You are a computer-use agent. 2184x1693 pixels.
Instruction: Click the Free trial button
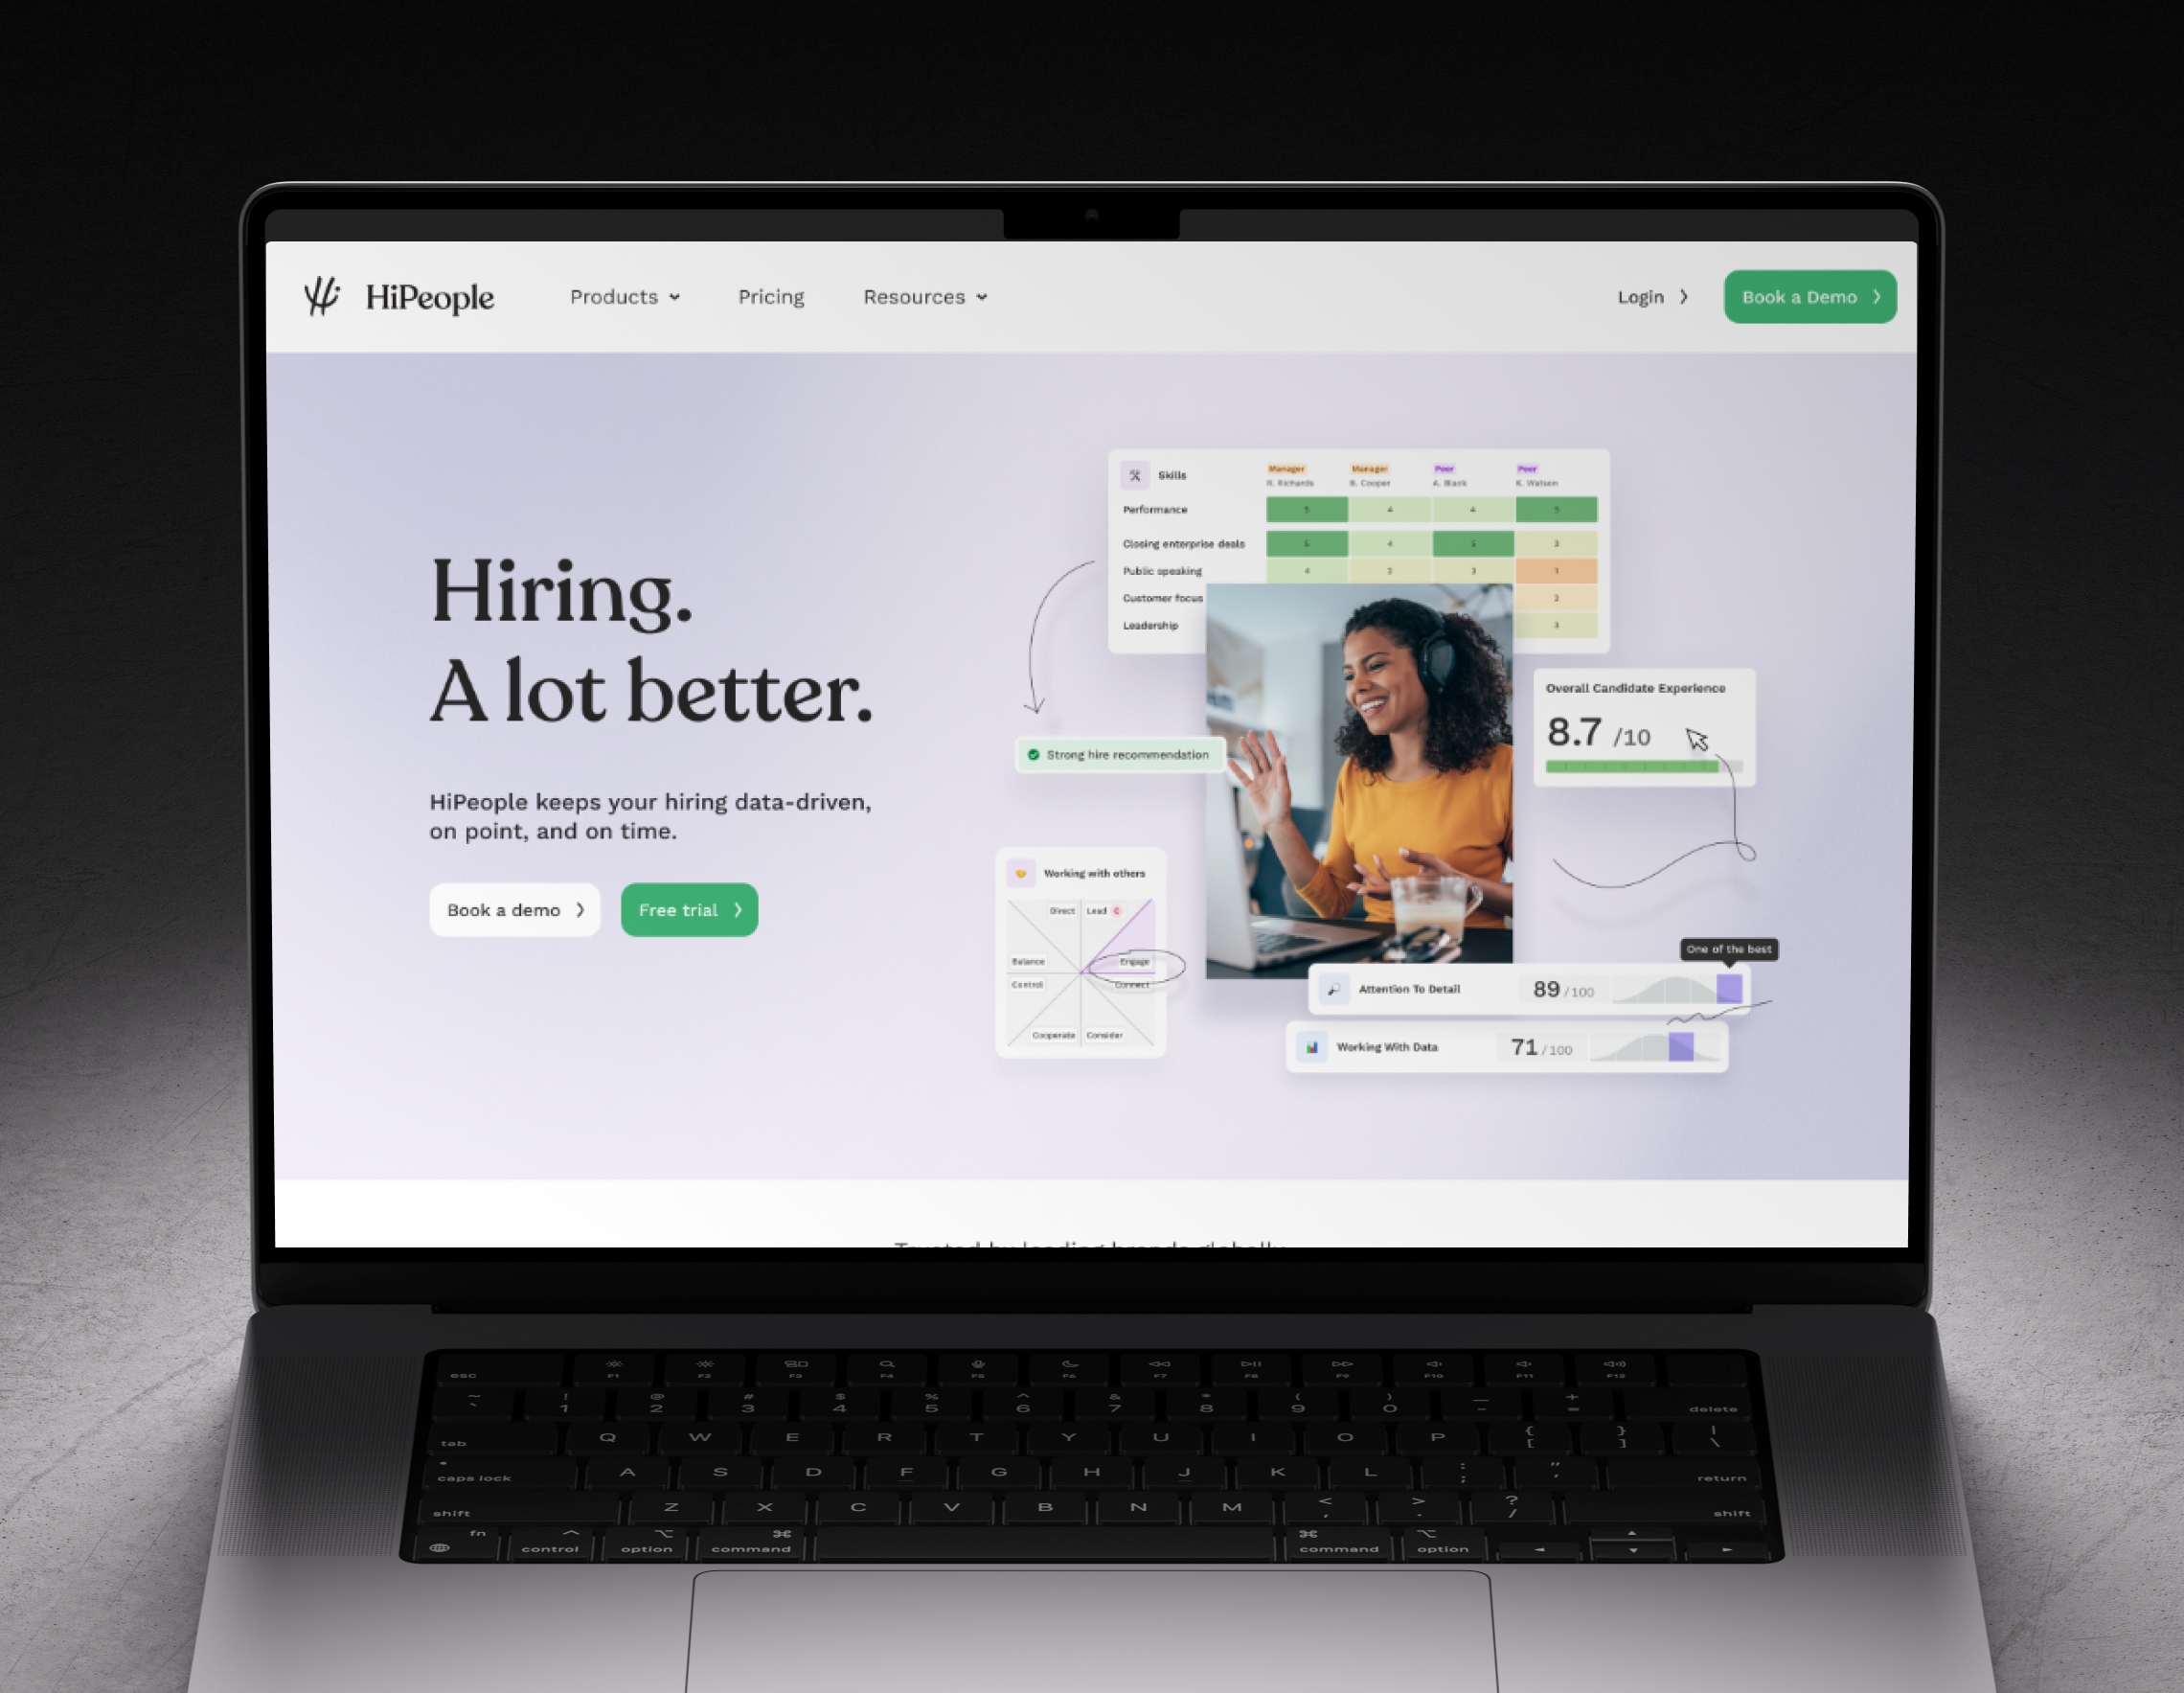tap(690, 909)
